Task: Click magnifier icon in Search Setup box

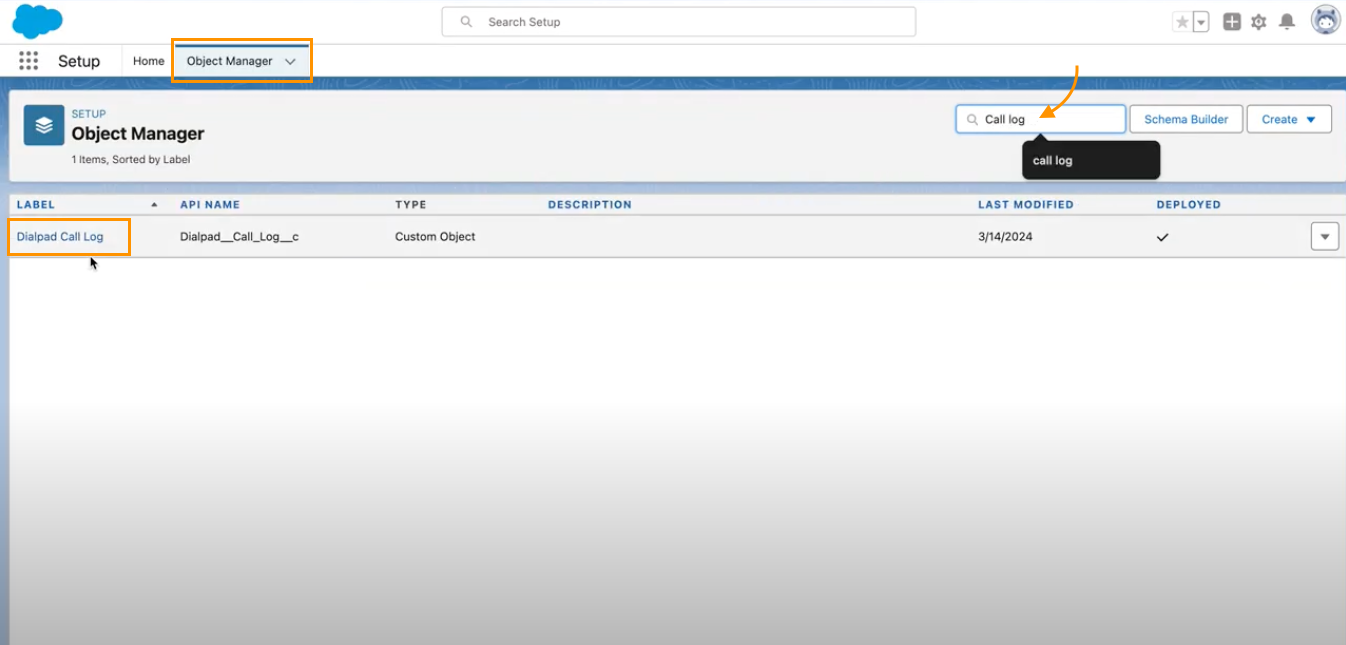Action: [466, 22]
